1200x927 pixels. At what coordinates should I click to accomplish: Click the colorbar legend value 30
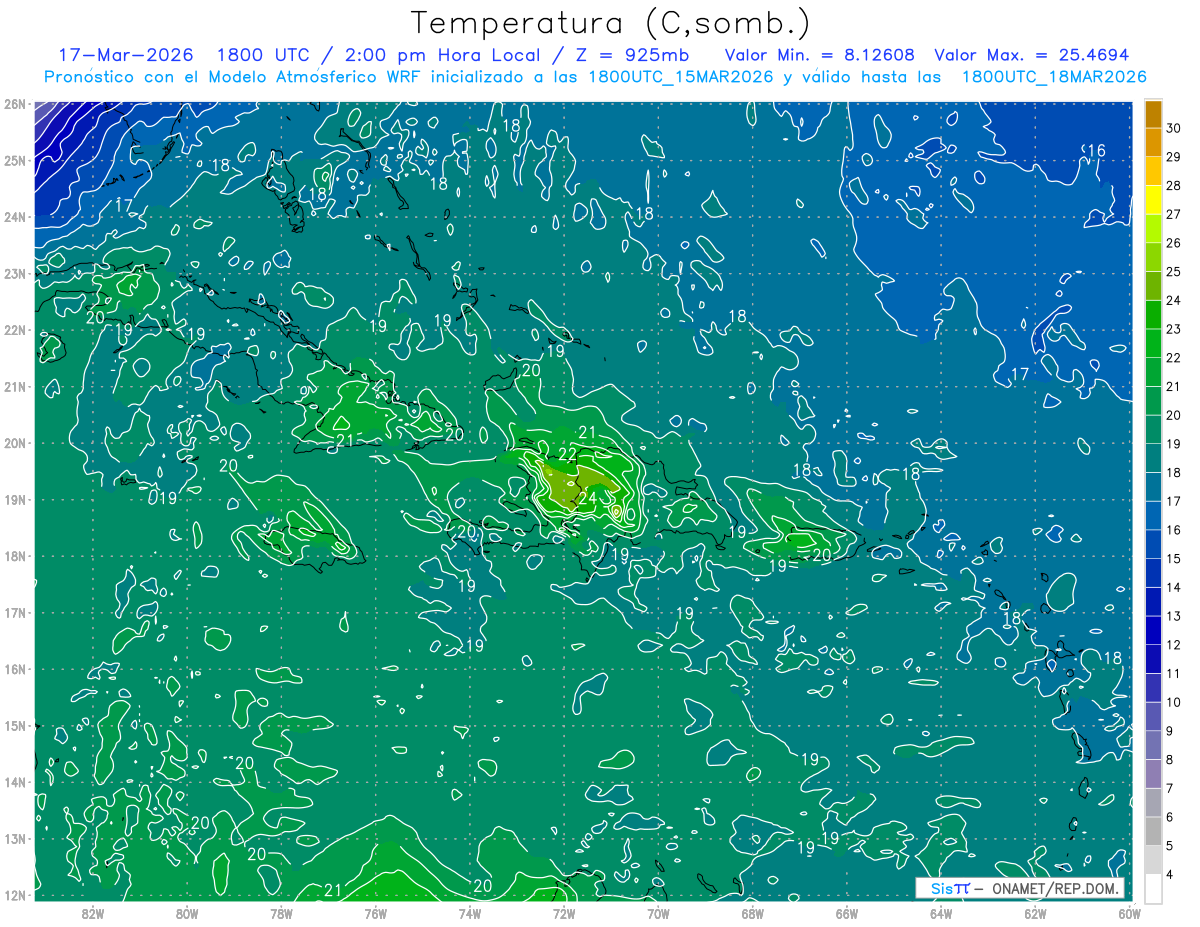pyautogui.click(x=1174, y=128)
